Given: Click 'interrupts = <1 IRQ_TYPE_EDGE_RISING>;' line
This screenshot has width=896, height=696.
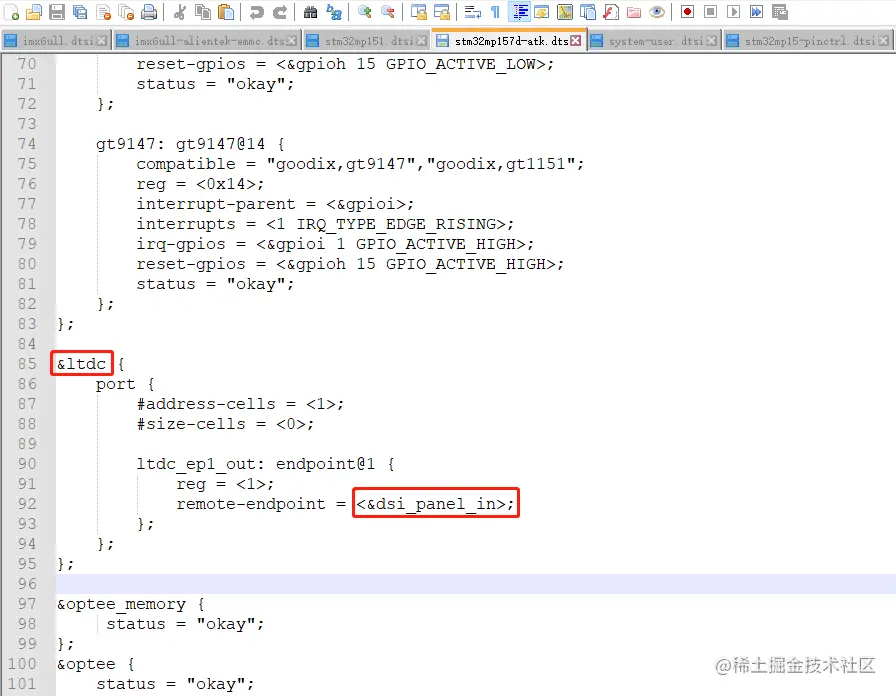Looking at the screenshot, I should coord(325,223).
